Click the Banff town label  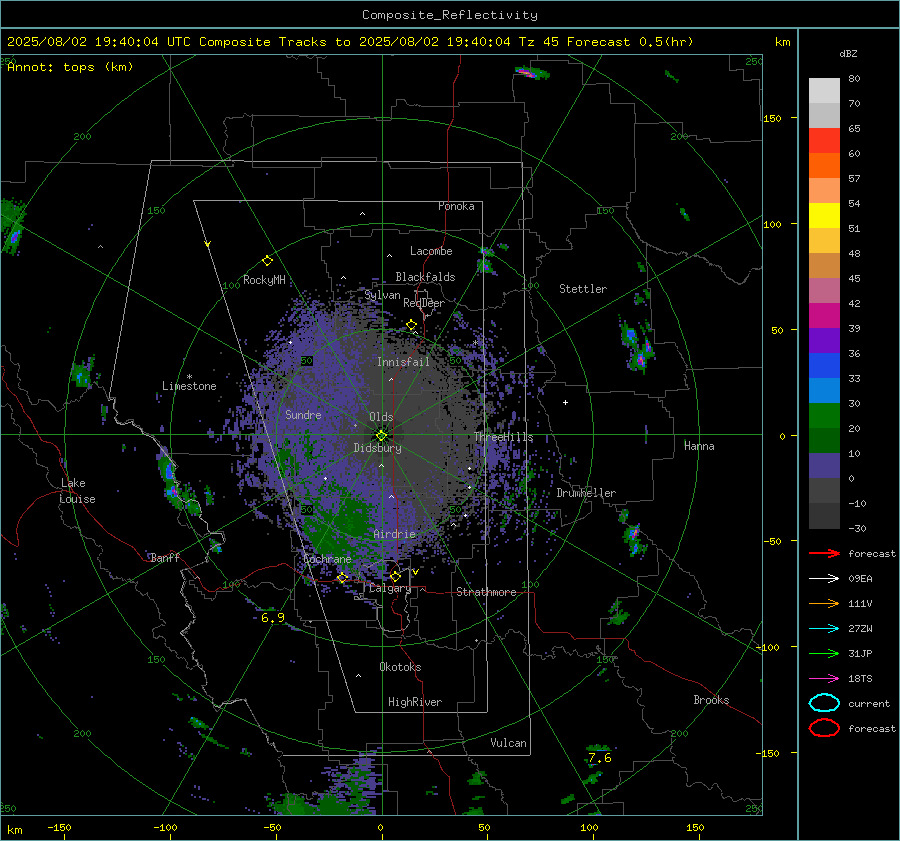tap(165, 557)
